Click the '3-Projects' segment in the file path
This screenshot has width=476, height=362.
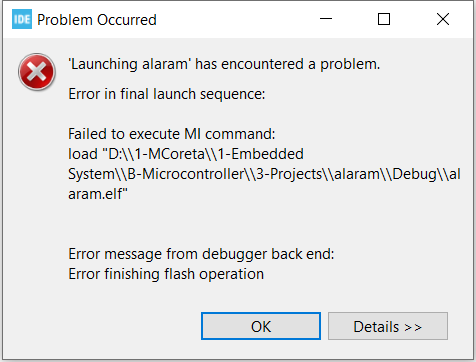point(290,174)
